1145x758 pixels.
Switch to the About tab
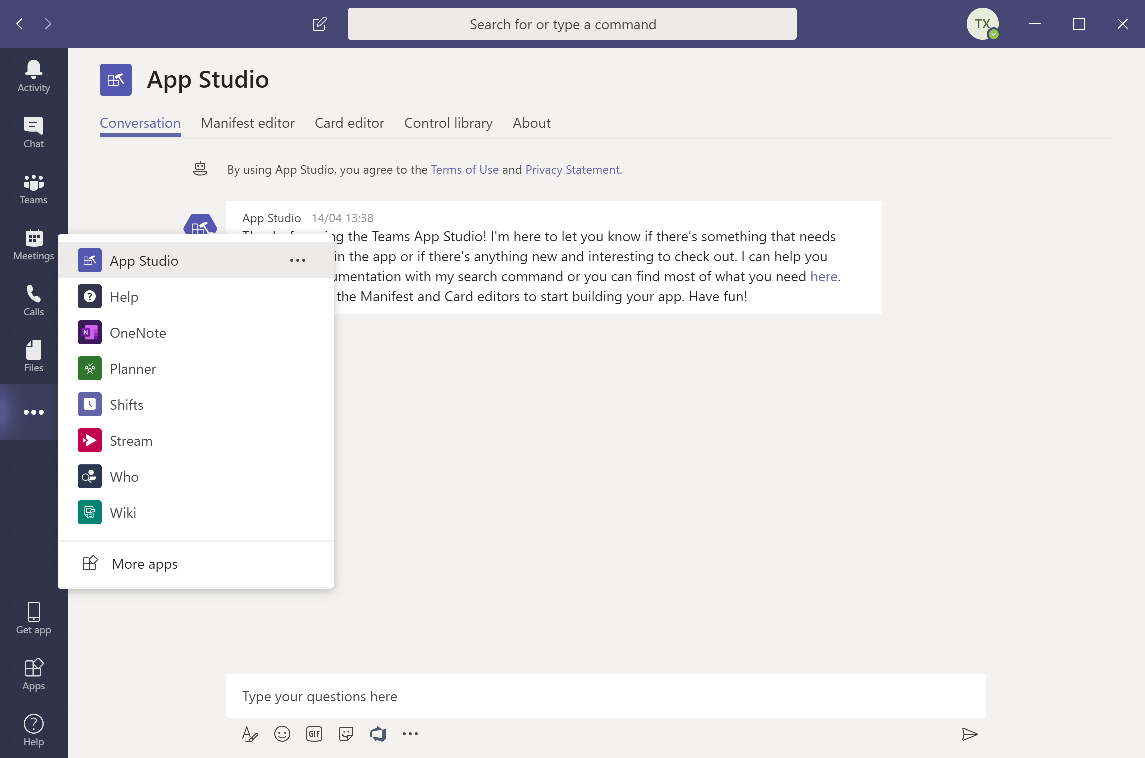532,123
